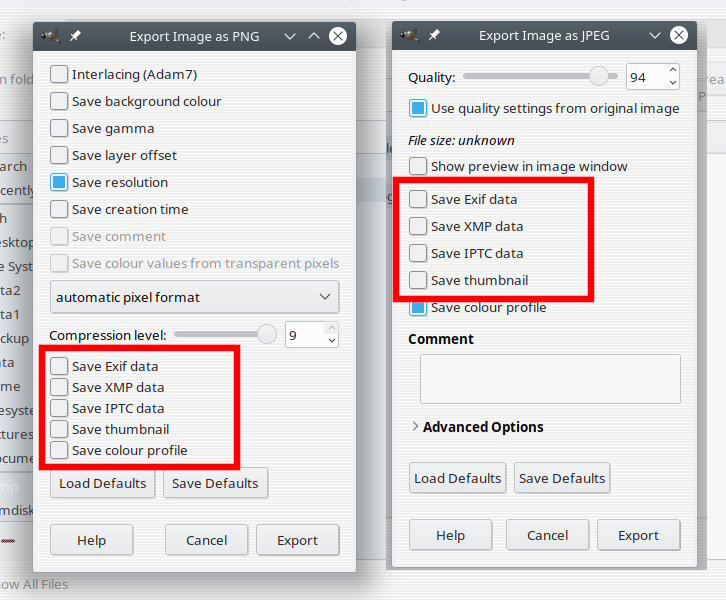Untick Save resolution in PNG dialog

click(x=60, y=182)
